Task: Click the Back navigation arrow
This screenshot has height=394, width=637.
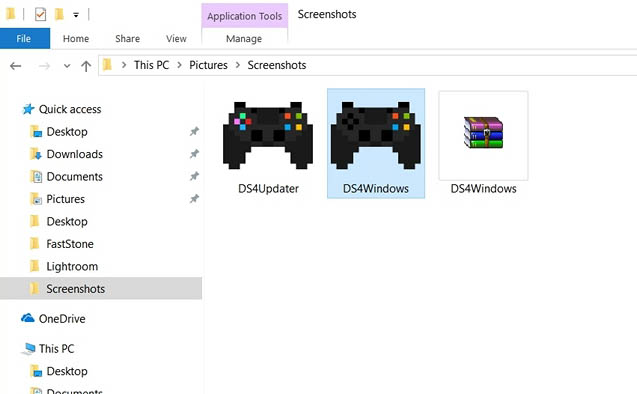Action: point(15,66)
